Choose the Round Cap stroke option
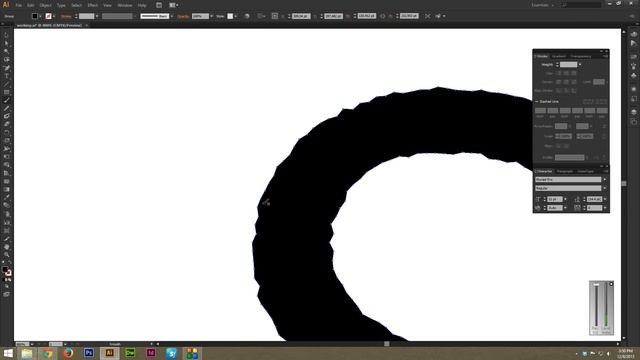The width and height of the screenshot is (640, 360). (x=566, y=73)
